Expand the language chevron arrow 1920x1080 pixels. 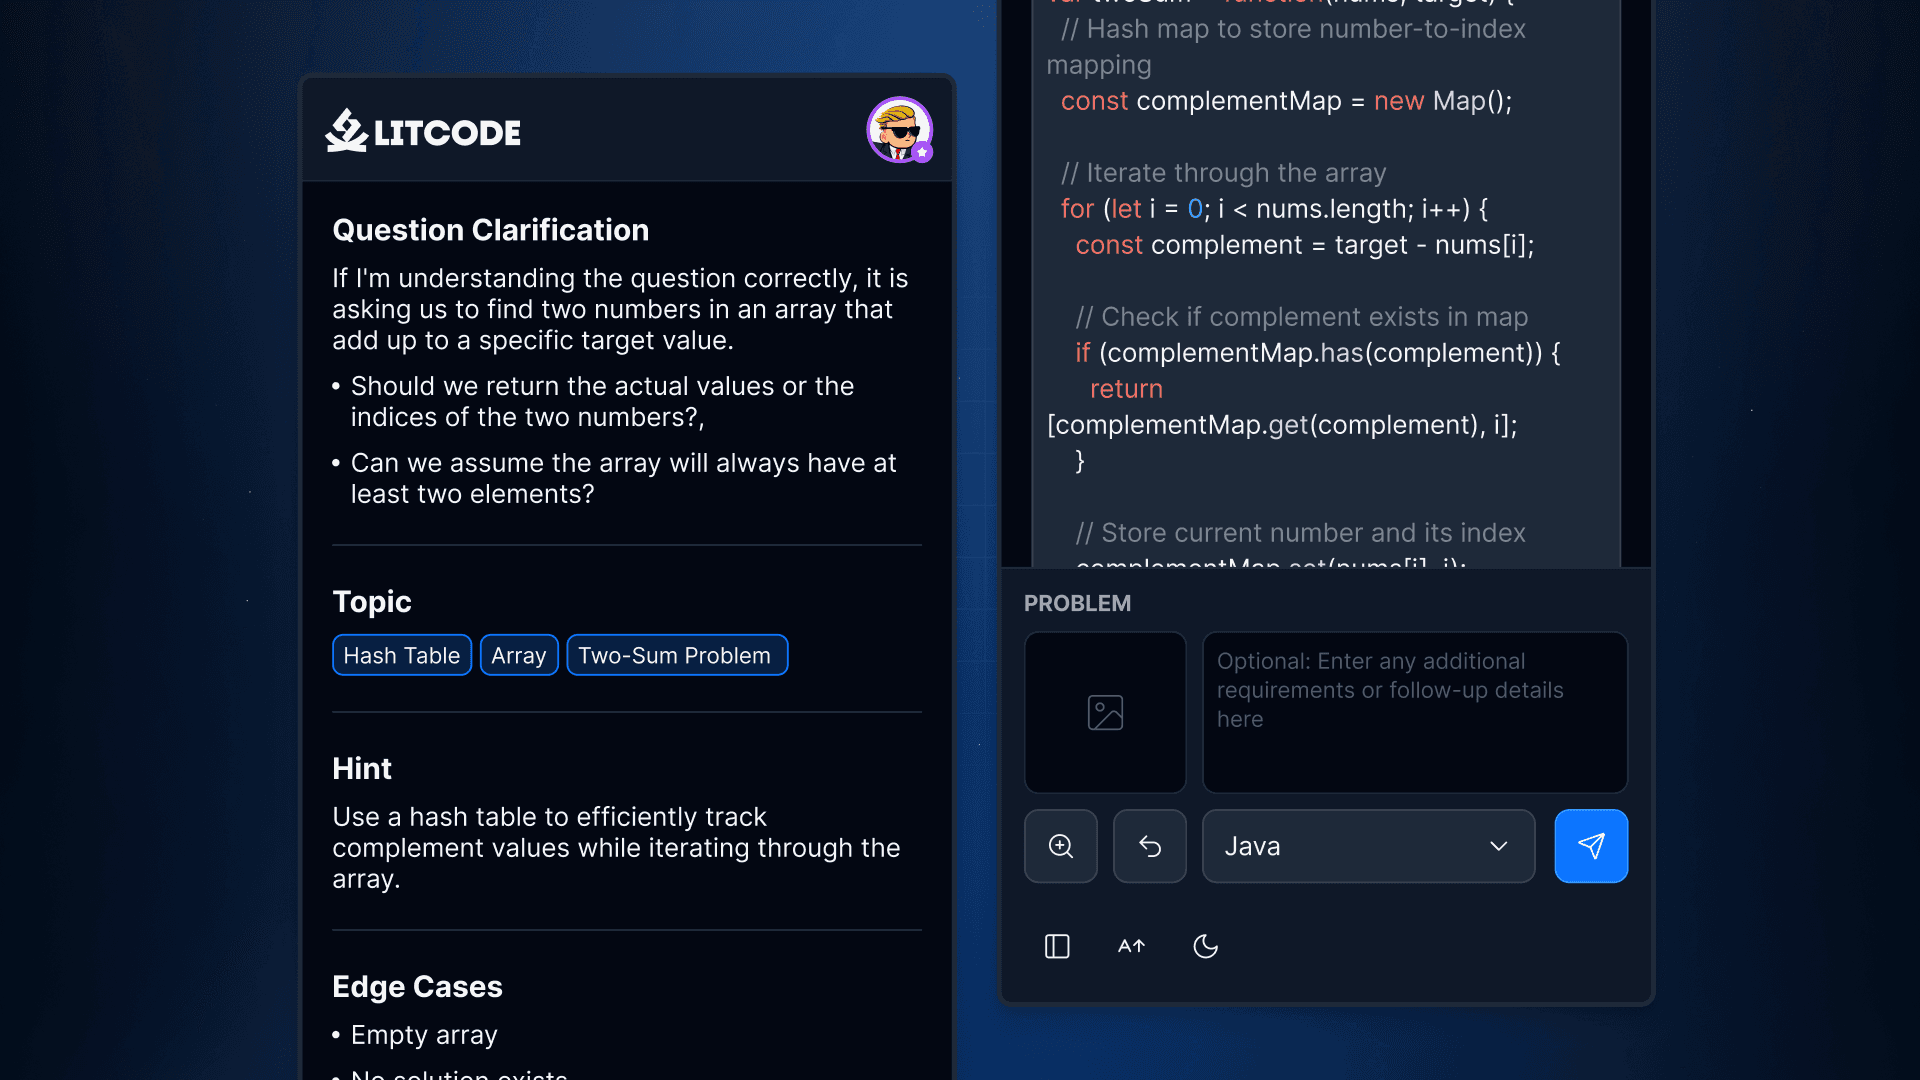point(1498,846)
